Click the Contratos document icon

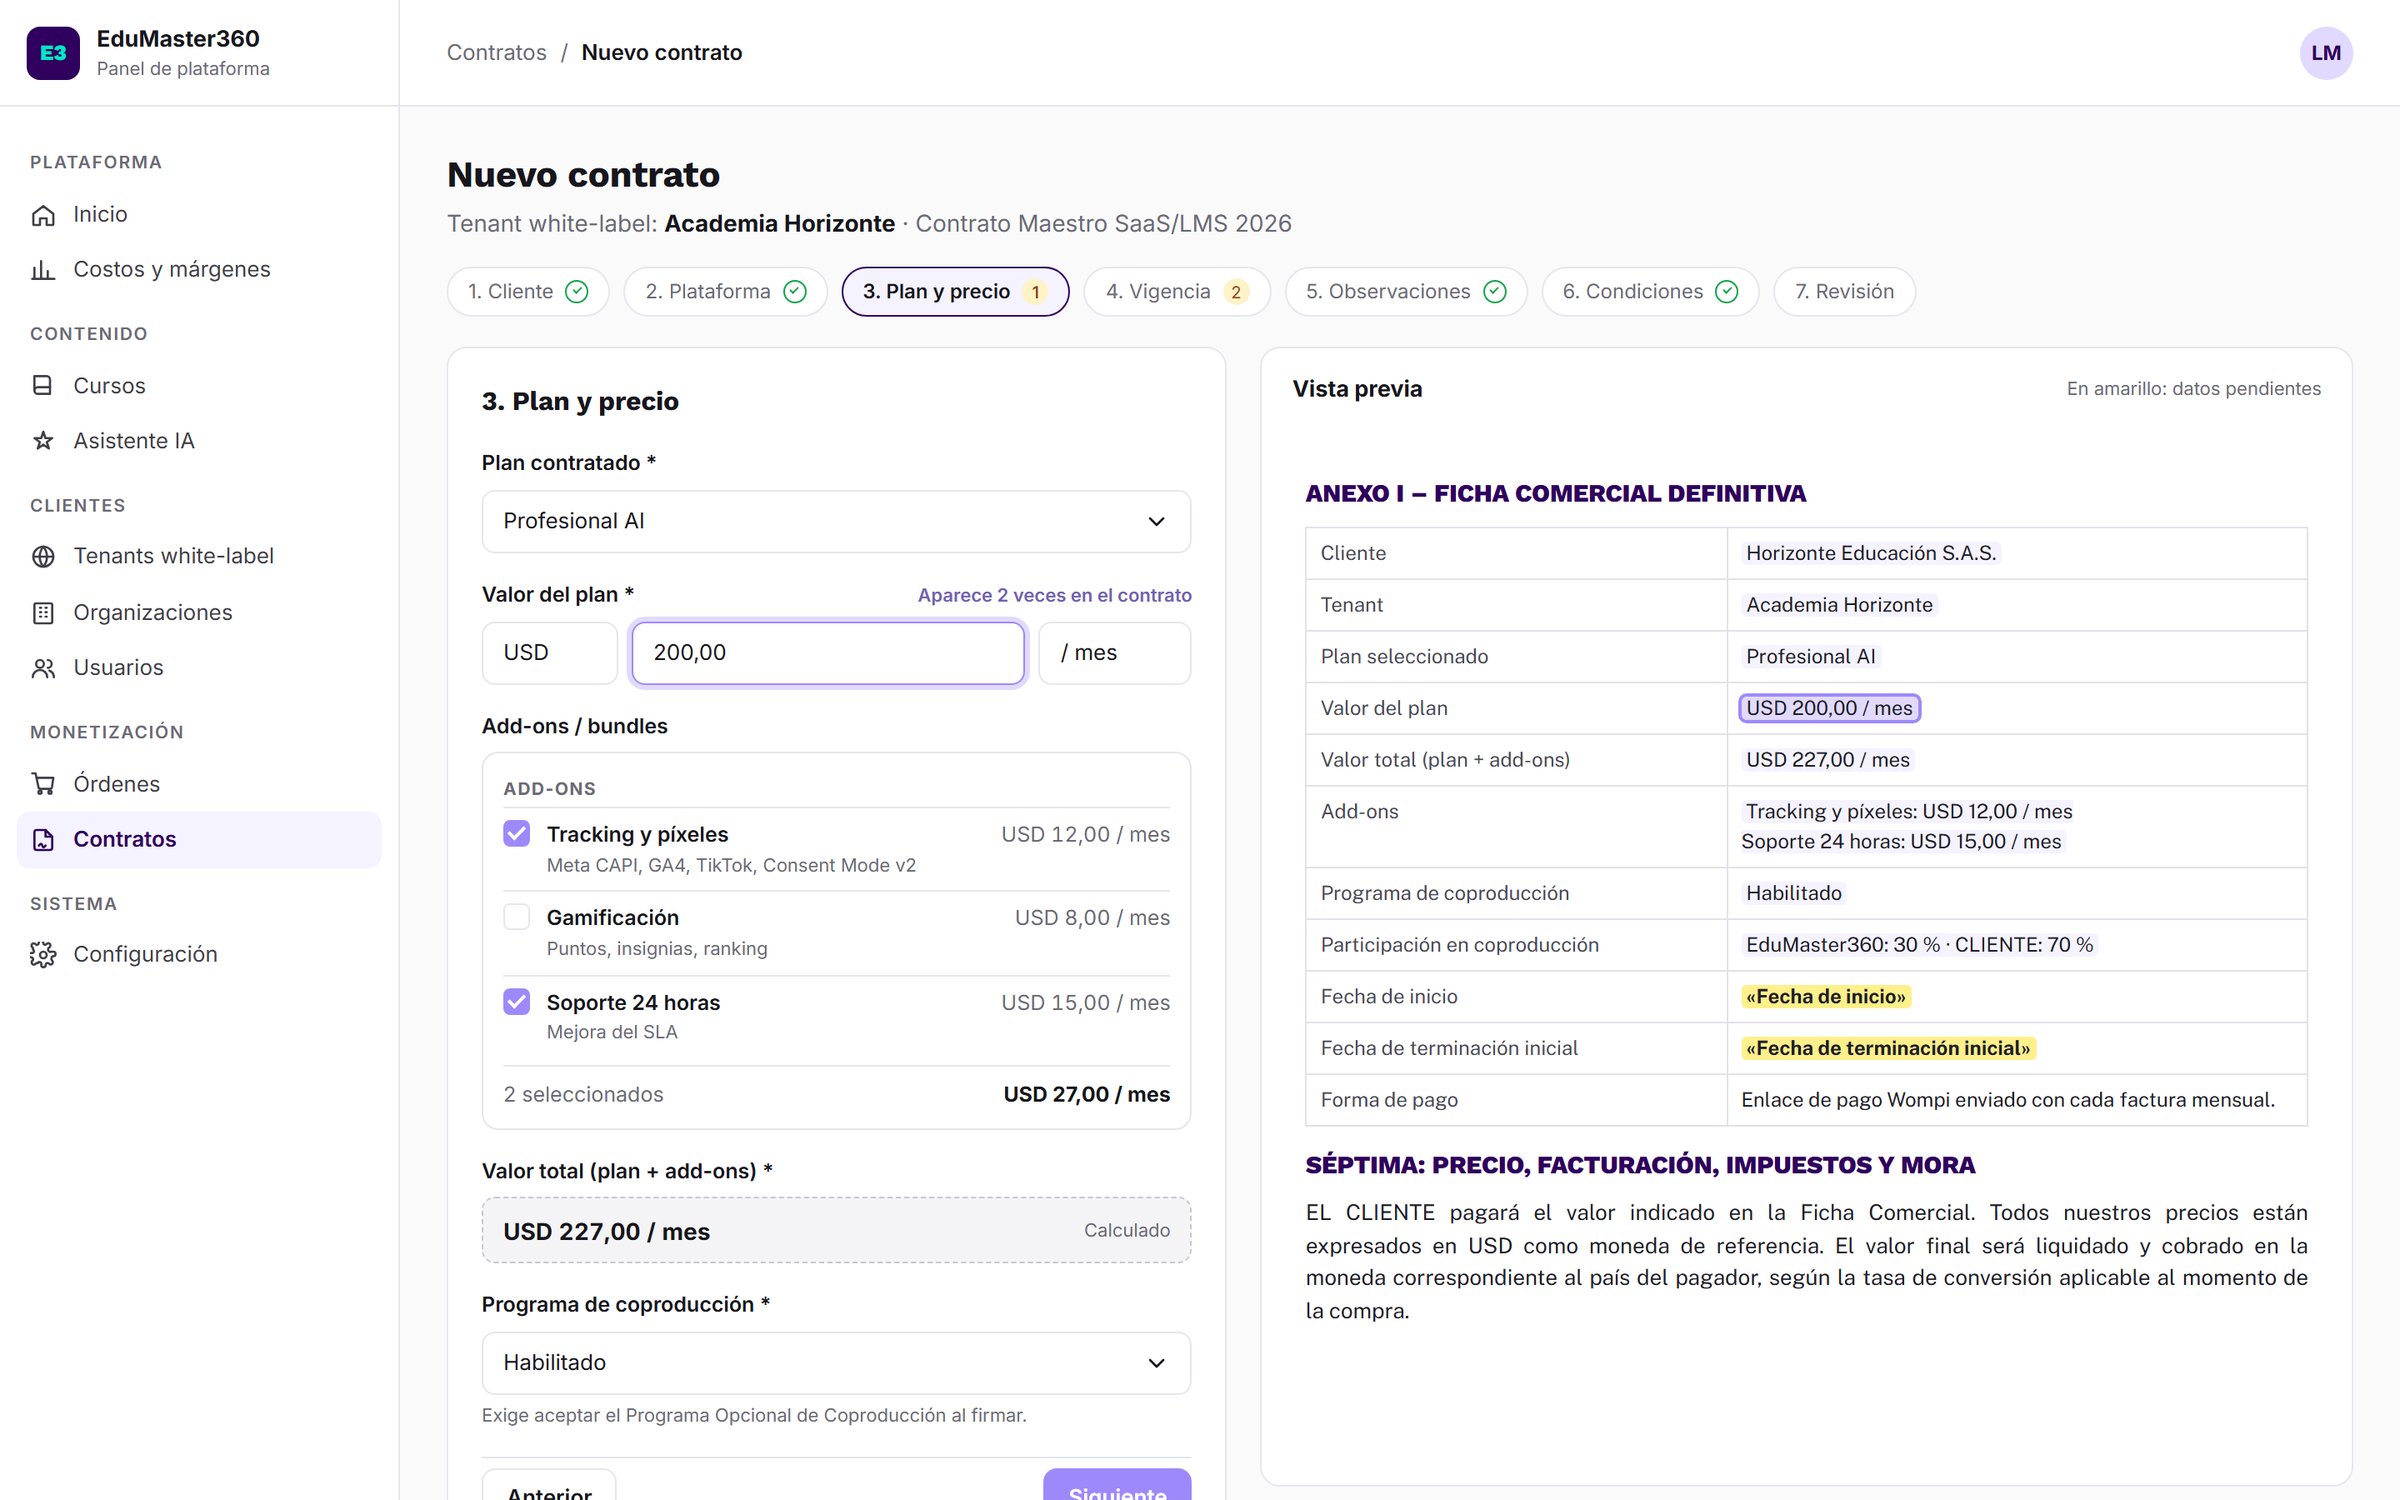[x=43, y=840]
